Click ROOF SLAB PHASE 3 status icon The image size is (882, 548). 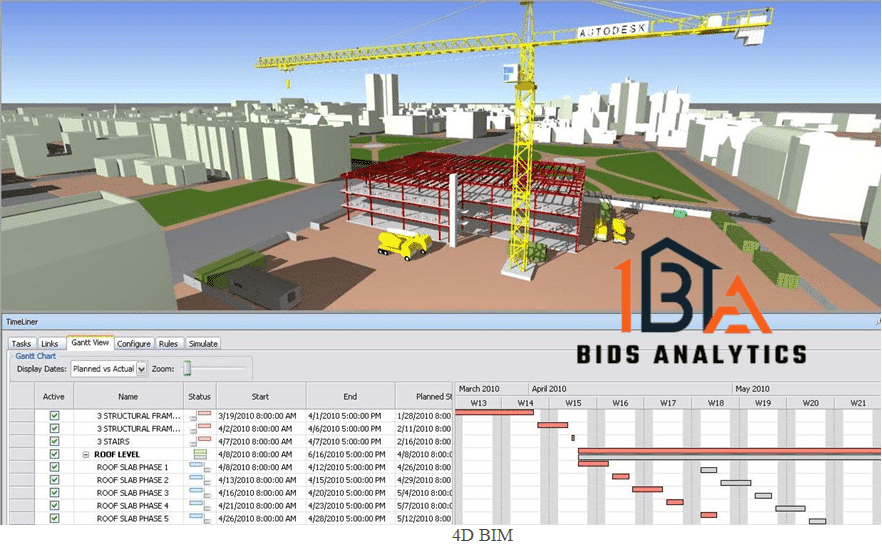point(200,493)
